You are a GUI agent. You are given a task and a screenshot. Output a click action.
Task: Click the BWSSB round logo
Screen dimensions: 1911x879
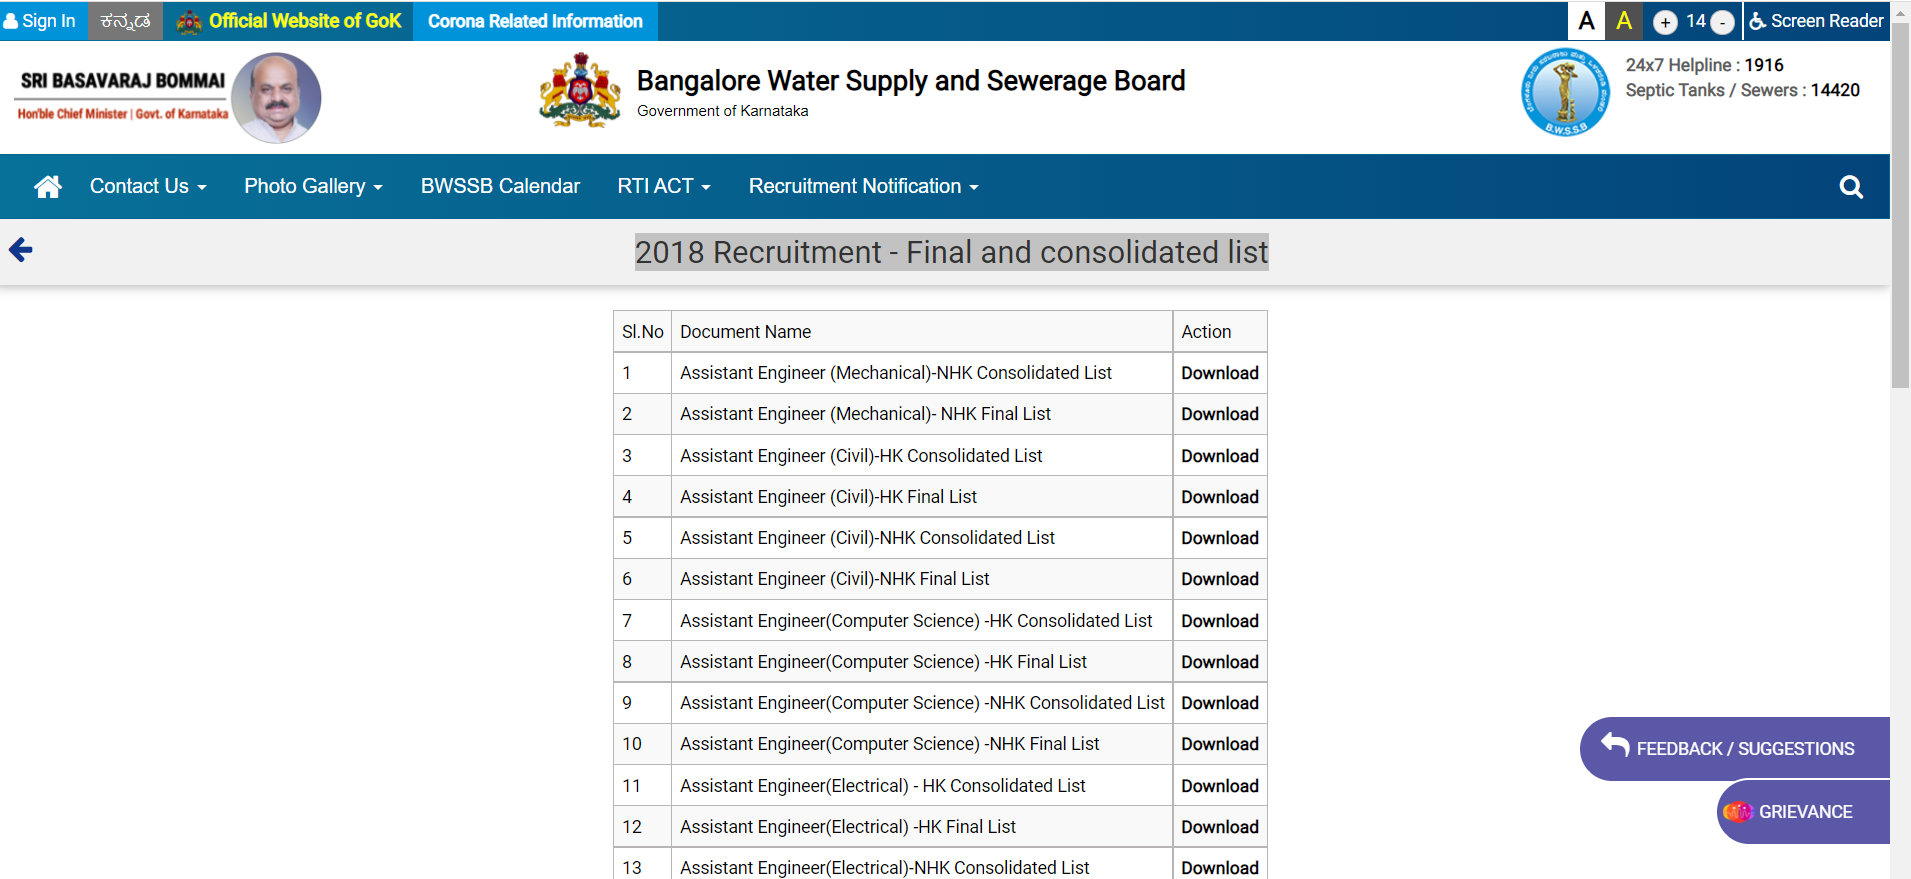click(1565, 93)
